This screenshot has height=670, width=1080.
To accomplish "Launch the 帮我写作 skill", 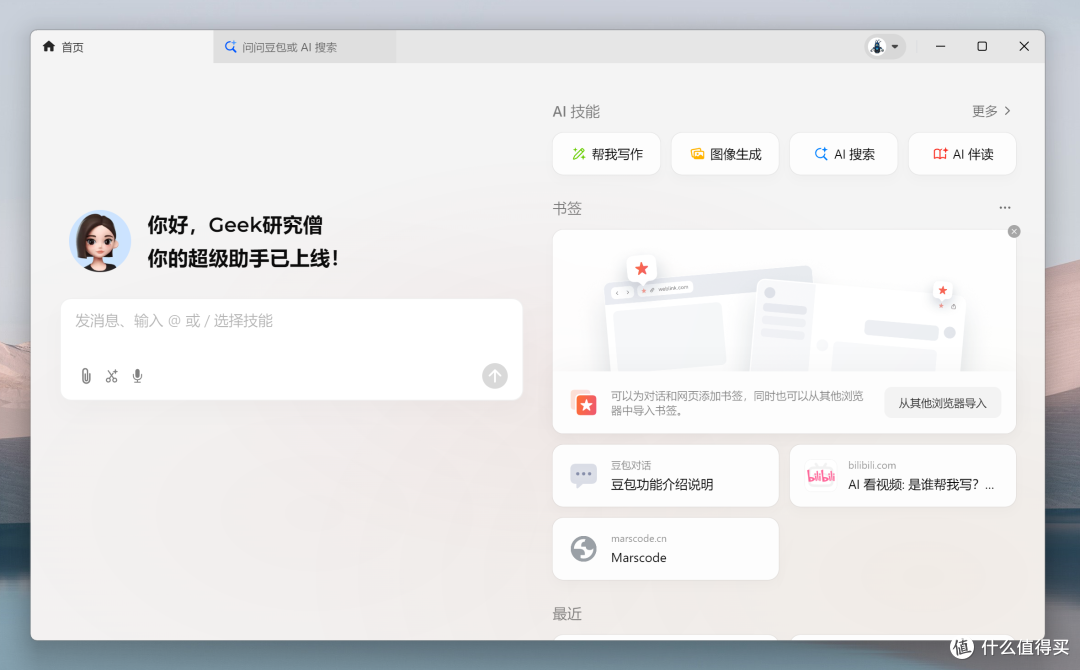I will [606, 154].
